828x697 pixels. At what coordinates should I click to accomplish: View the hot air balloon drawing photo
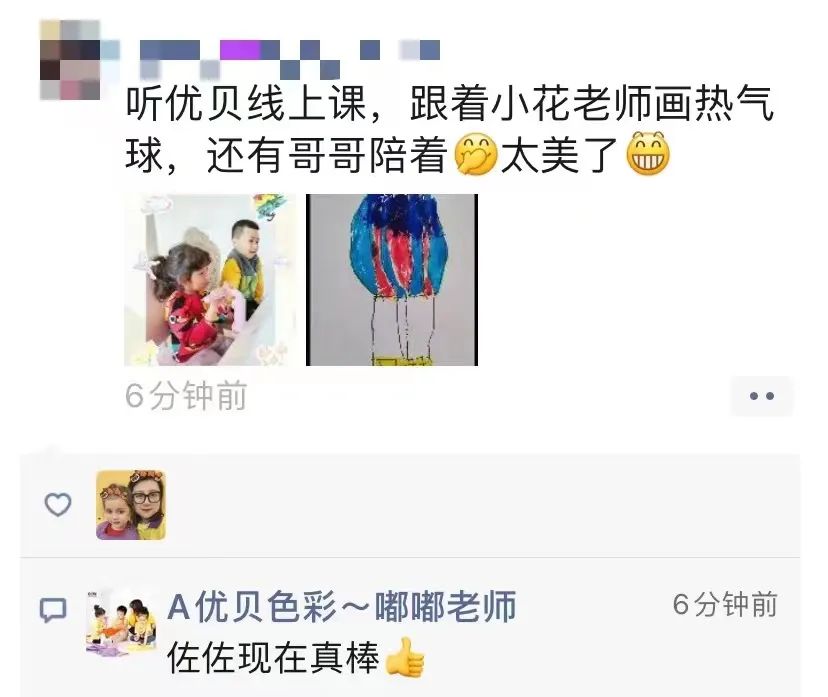[392, 280]
